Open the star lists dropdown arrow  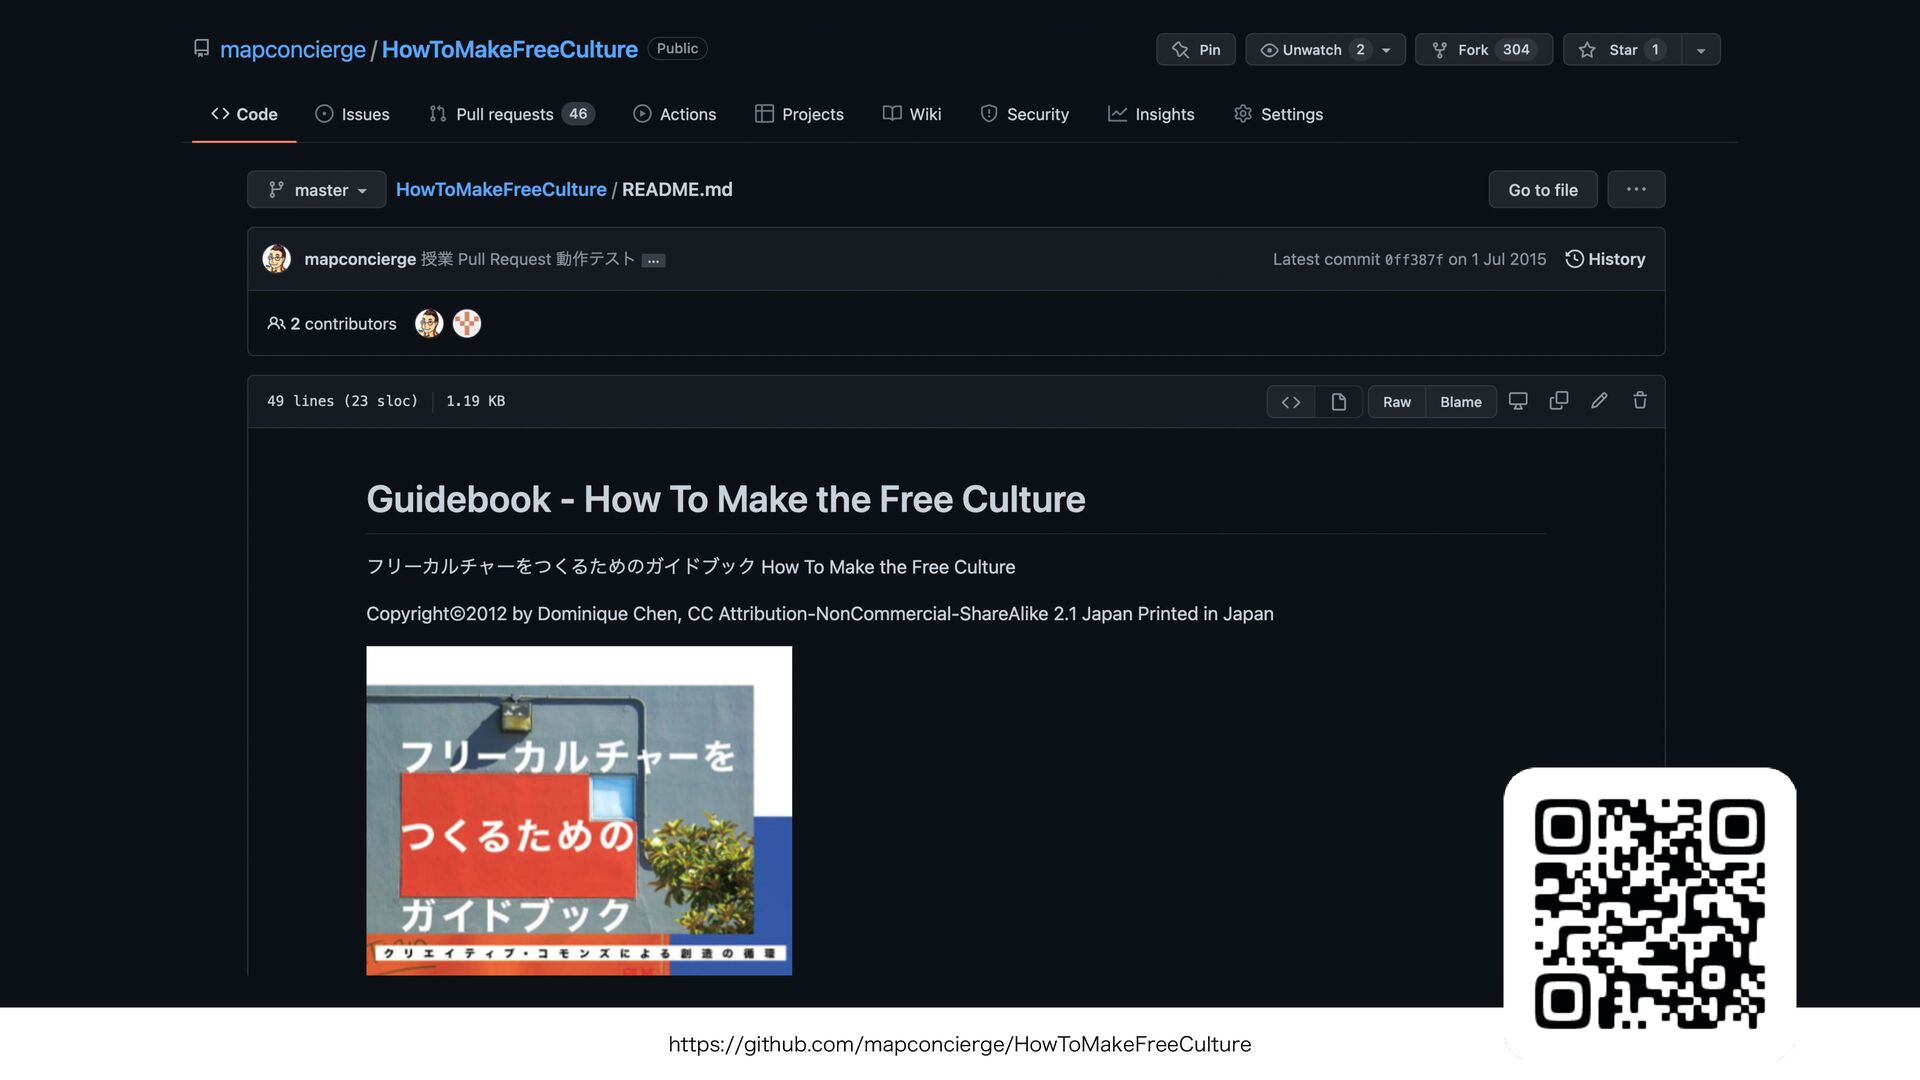(1701, 50)
